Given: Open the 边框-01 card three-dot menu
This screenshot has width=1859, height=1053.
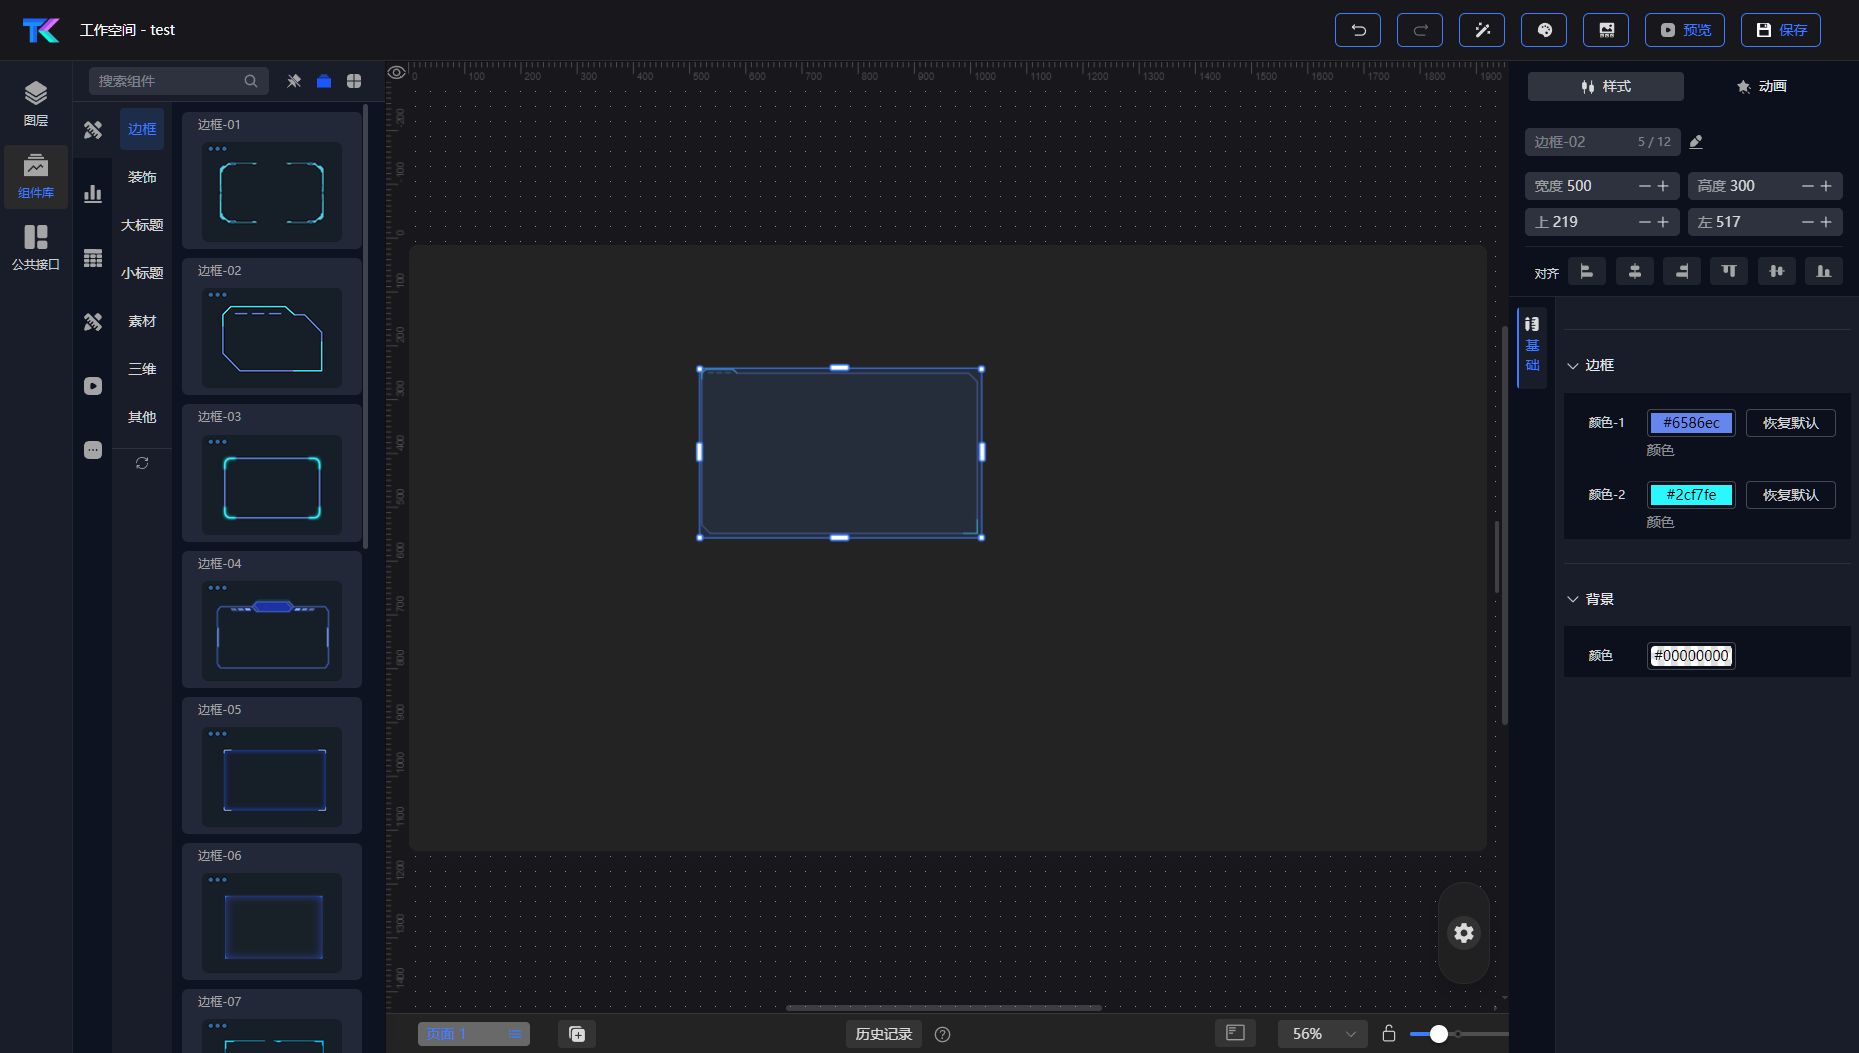Looking at the screenshot, I should pos(217,149).
